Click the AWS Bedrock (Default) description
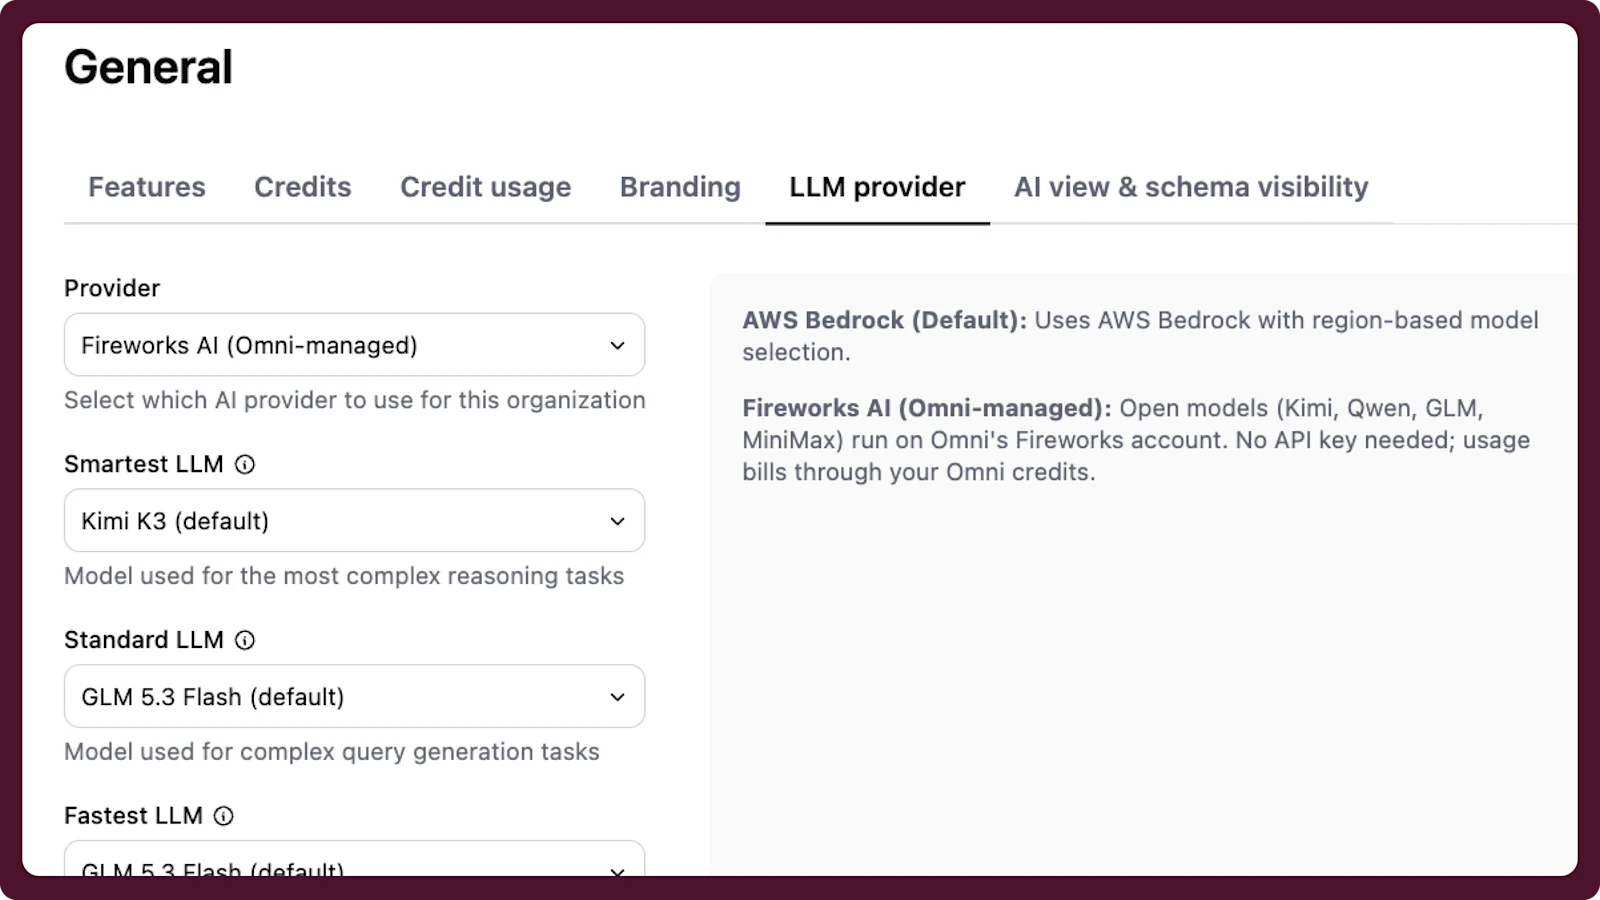The image size is (1600, 900). pos(1140,336)
